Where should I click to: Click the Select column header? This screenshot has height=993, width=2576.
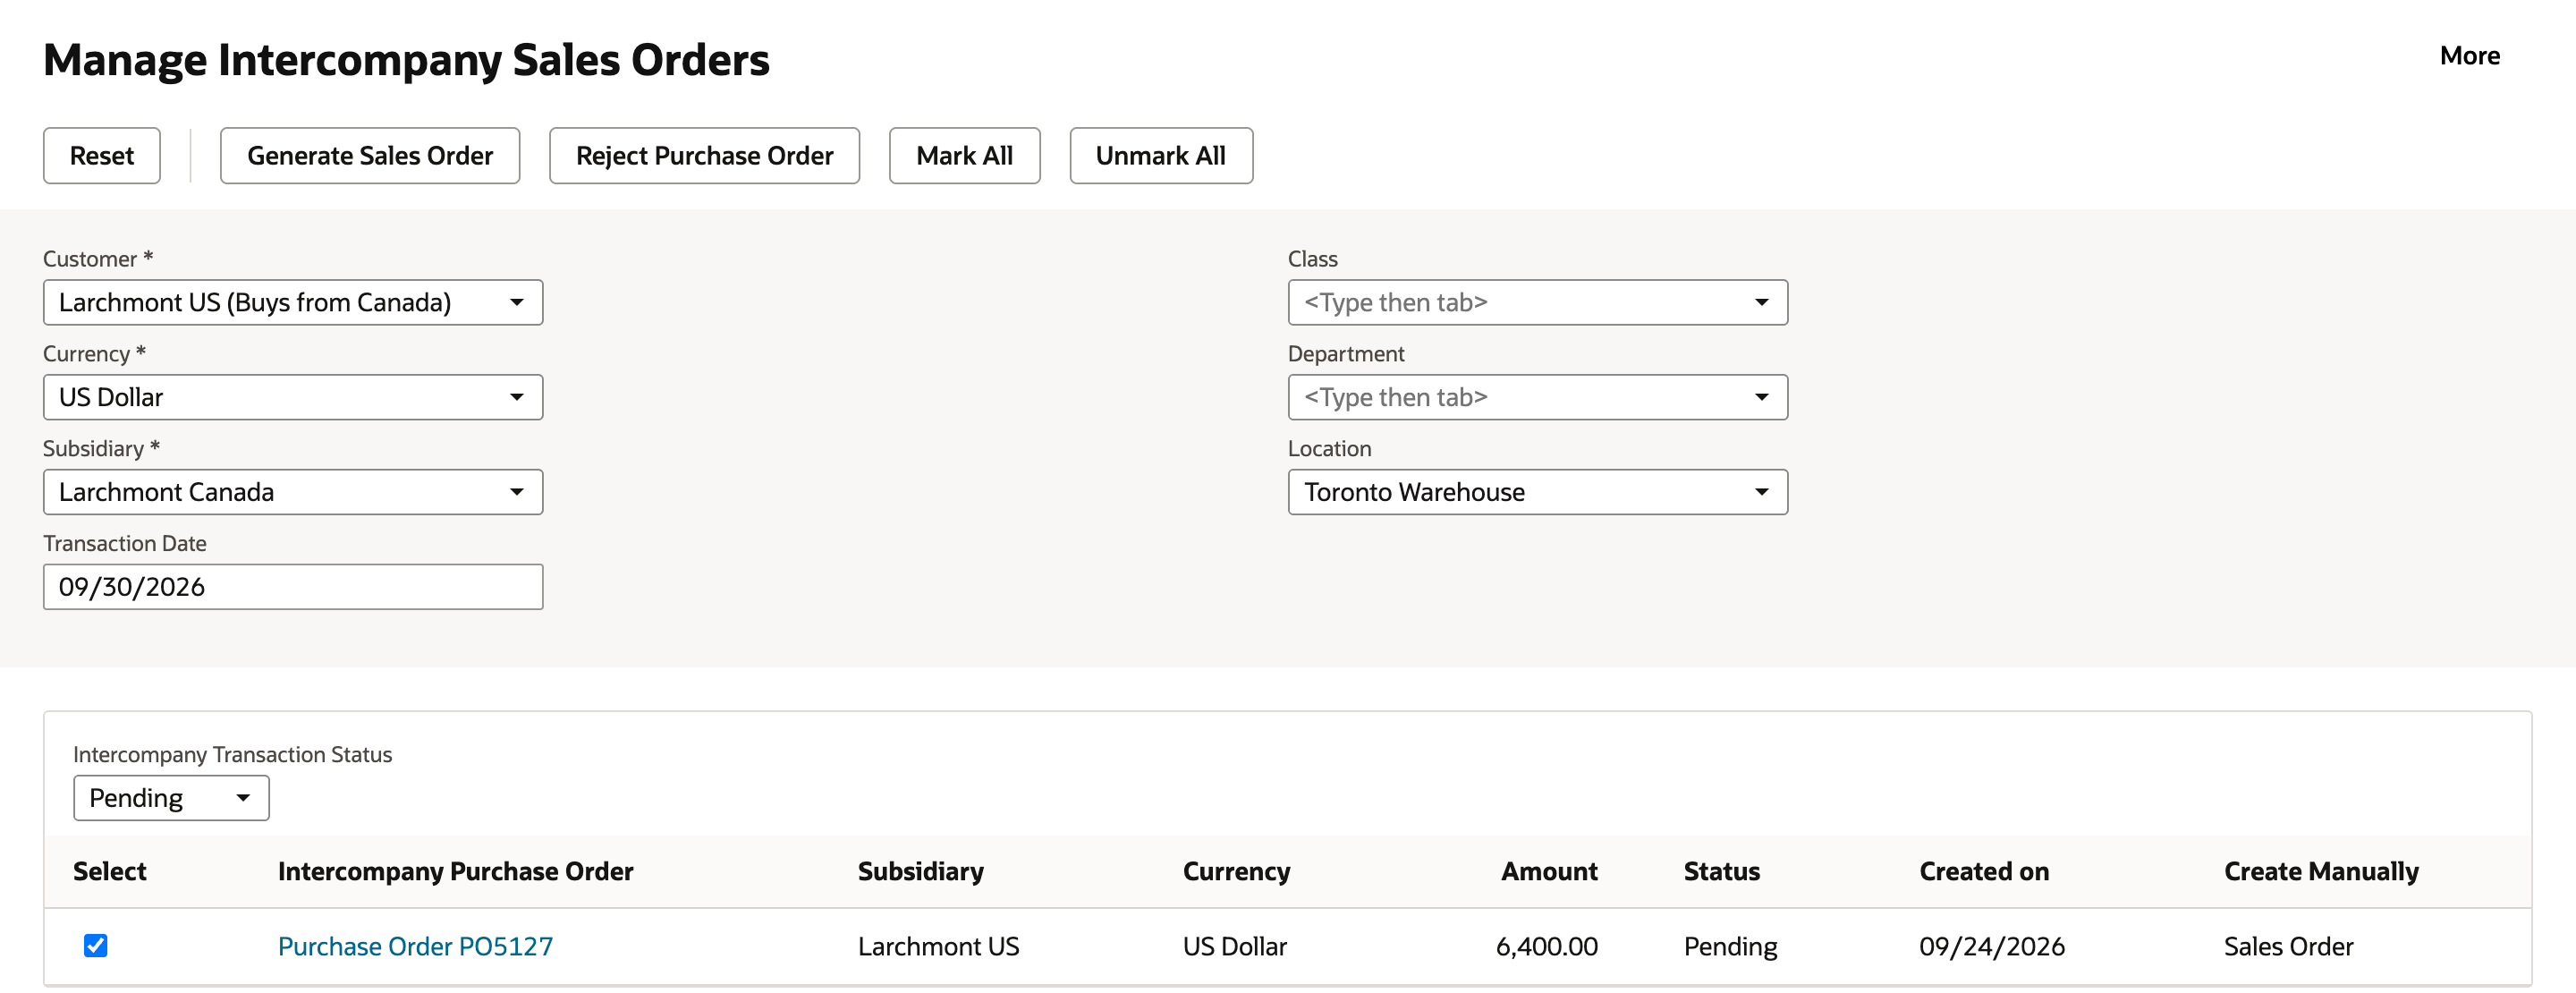click(x=110, y=871)
